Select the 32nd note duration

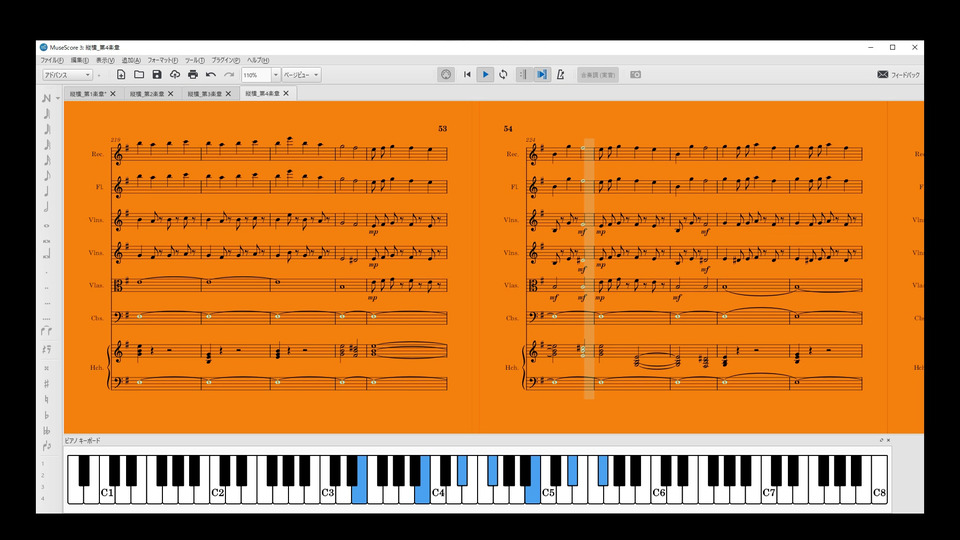47,145
